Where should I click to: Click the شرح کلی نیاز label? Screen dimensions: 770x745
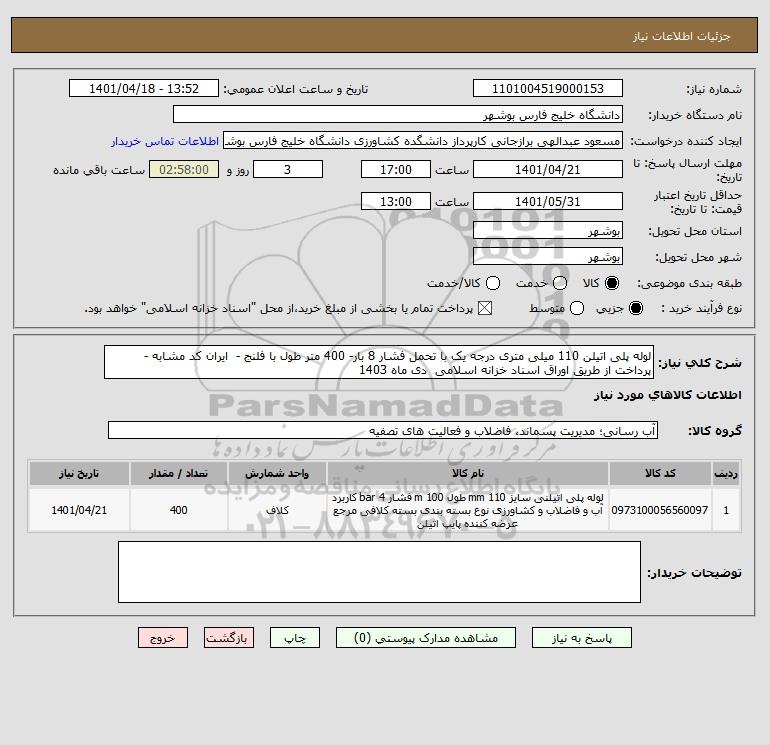700,363
